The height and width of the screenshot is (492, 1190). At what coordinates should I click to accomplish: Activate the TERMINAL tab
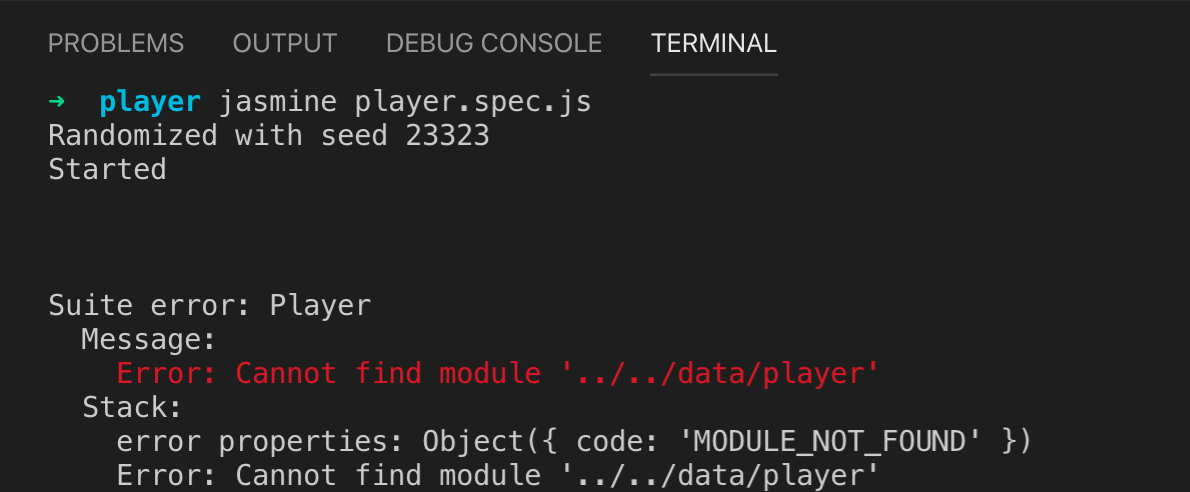(713, 43)
